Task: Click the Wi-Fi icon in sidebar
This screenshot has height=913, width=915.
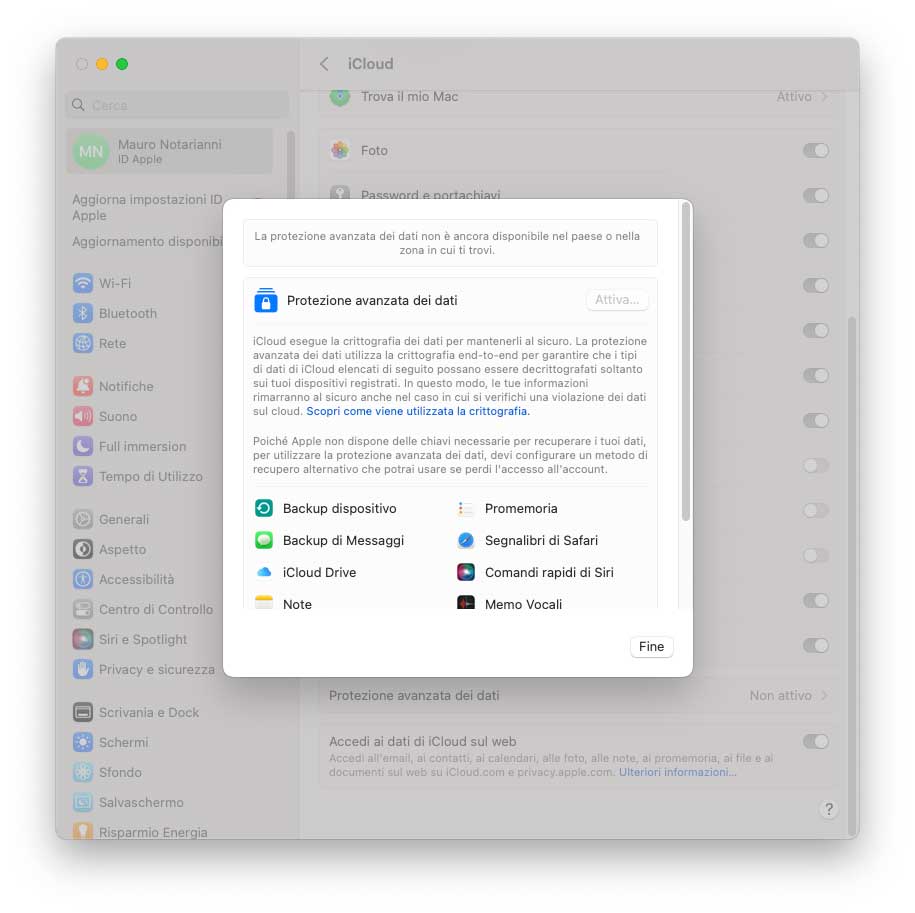Action: 83,284
